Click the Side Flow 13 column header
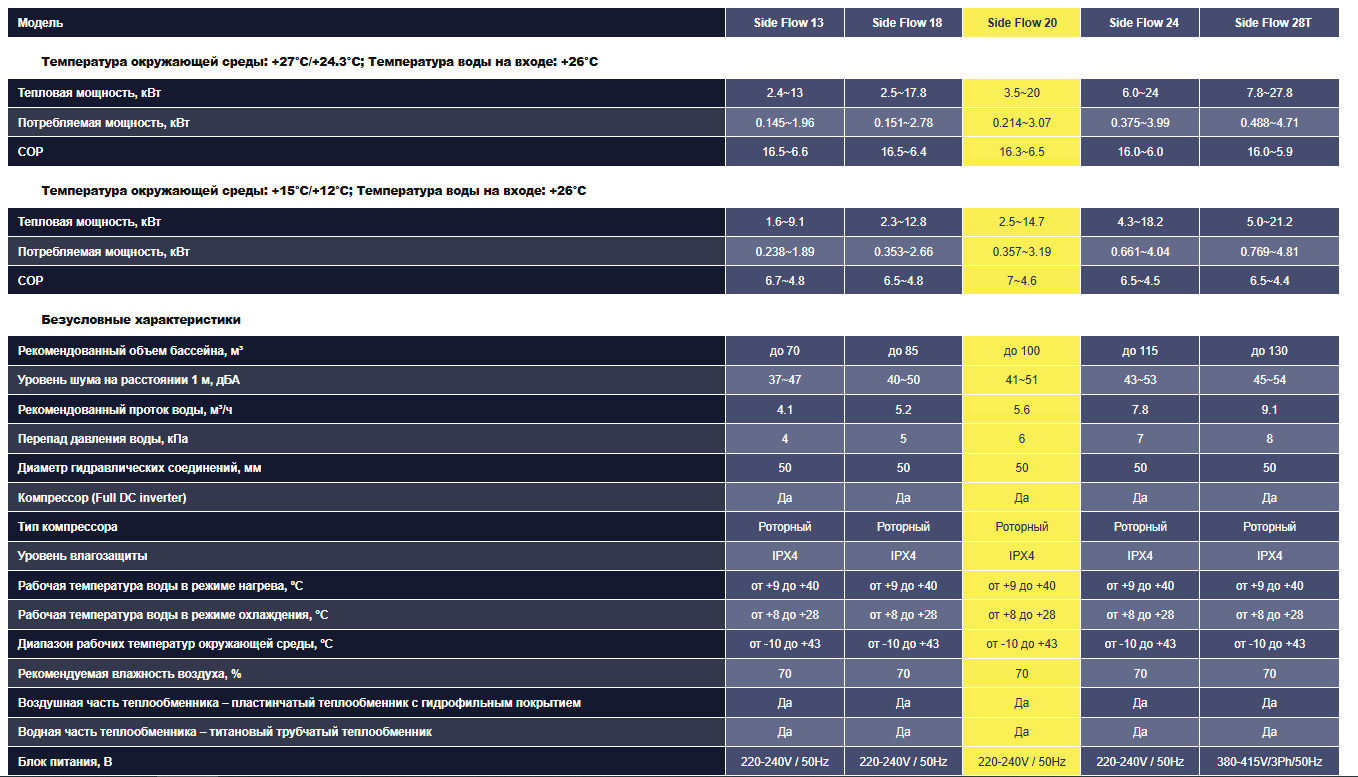1358x777 pixels. (x=784, y=23)
